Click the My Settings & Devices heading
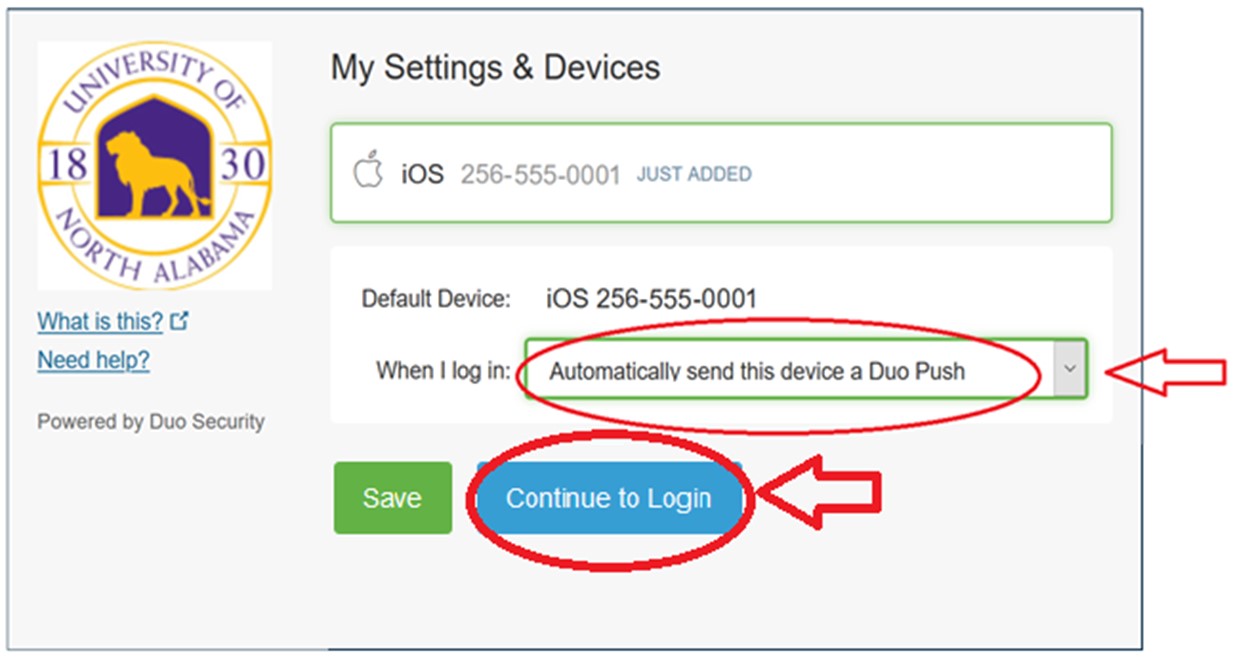 pos(495,67)
